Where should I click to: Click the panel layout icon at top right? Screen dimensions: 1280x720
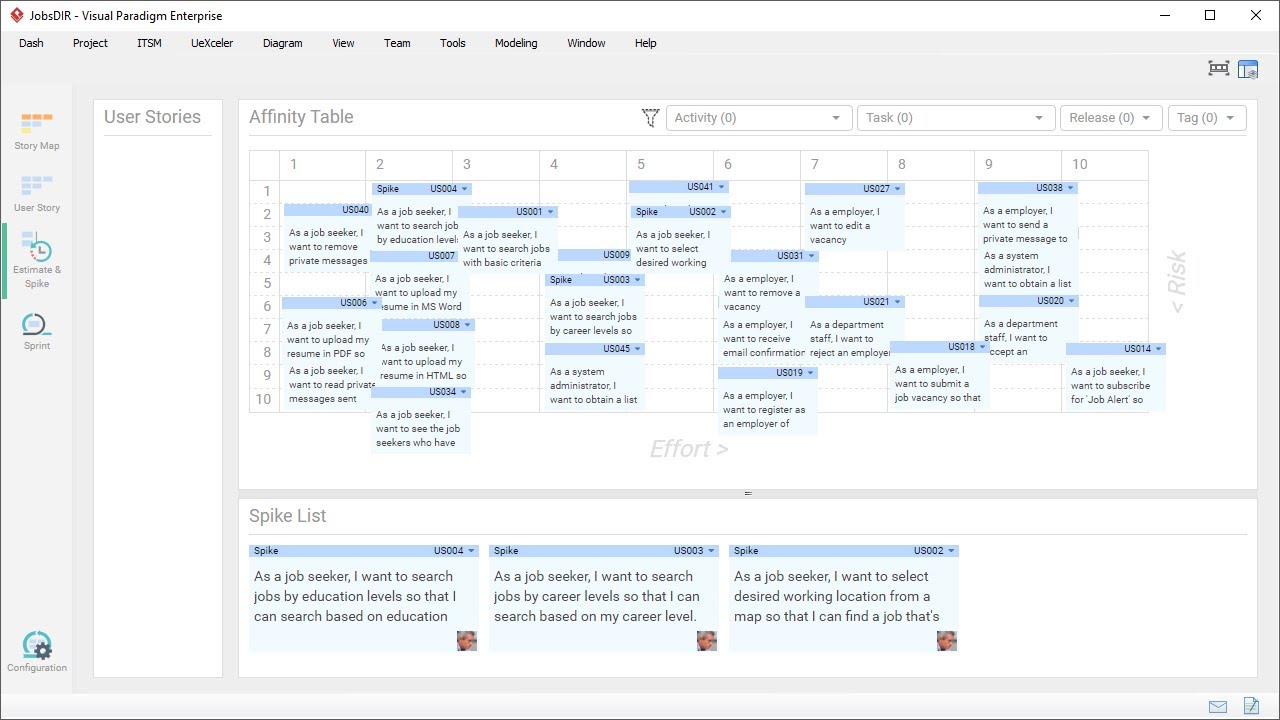click(1248, 69)
